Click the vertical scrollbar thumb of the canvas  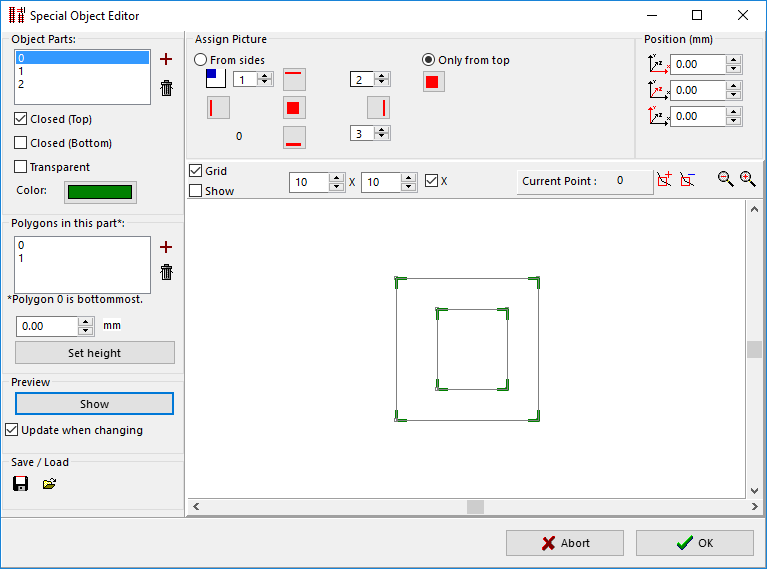coord(754,349)
